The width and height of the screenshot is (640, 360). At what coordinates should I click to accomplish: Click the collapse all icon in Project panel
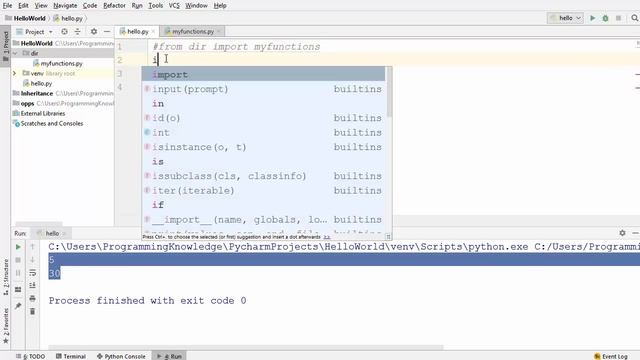[78, 31]
